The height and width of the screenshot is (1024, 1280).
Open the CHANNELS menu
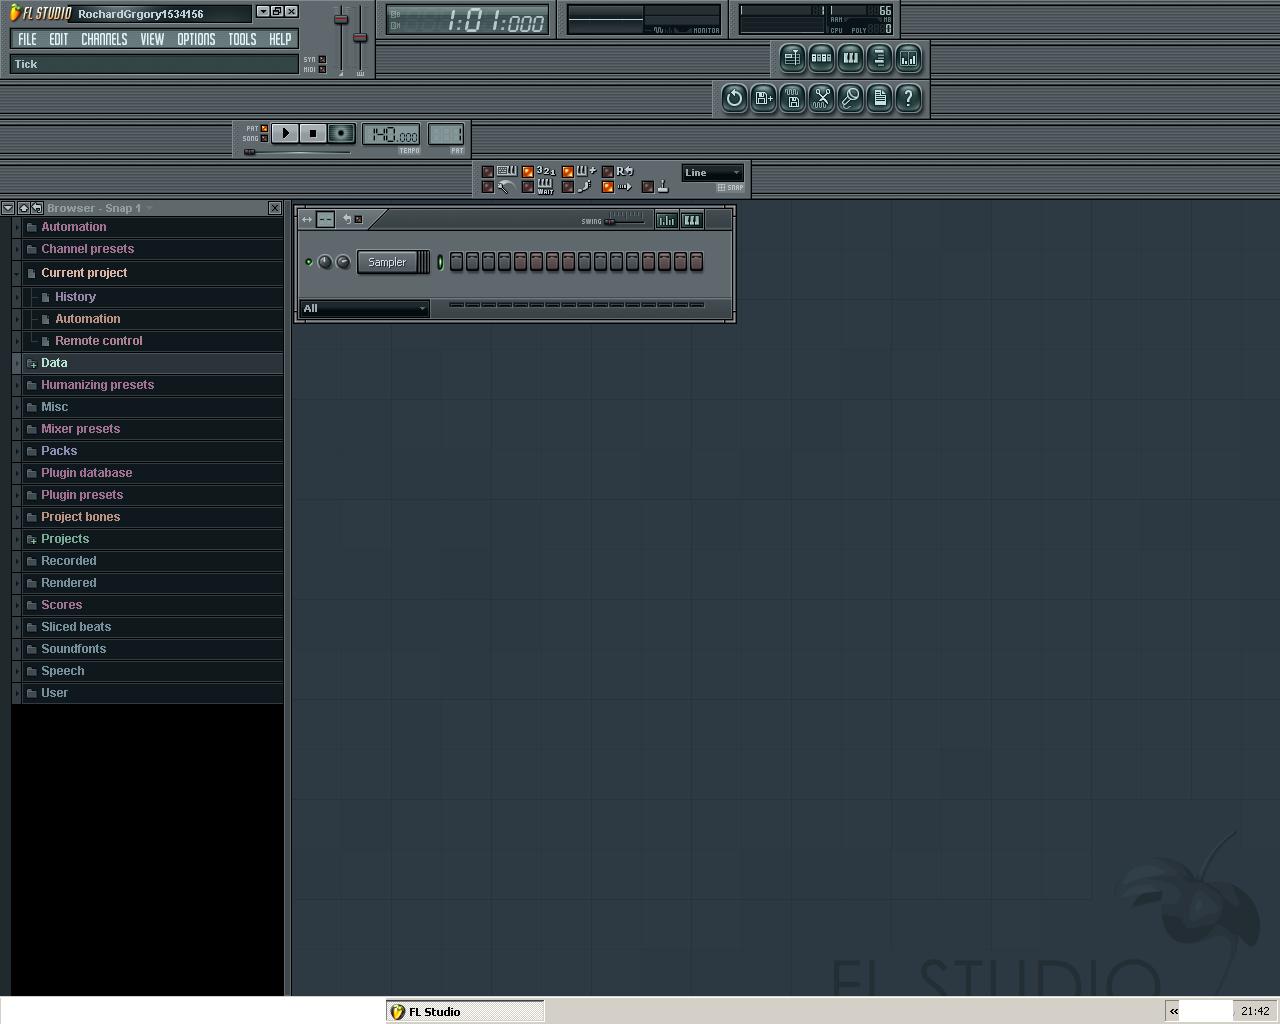click(104, 39)
